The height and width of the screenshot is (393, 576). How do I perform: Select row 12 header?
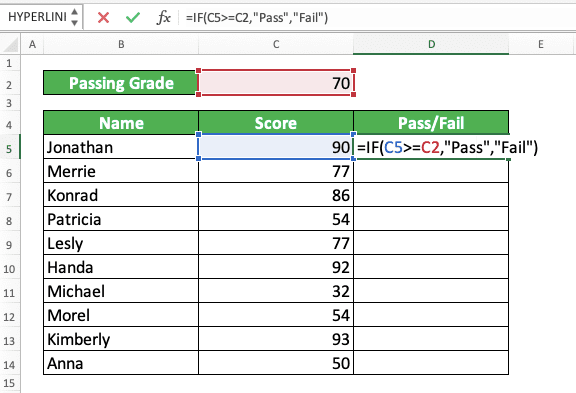coord(10,316)
